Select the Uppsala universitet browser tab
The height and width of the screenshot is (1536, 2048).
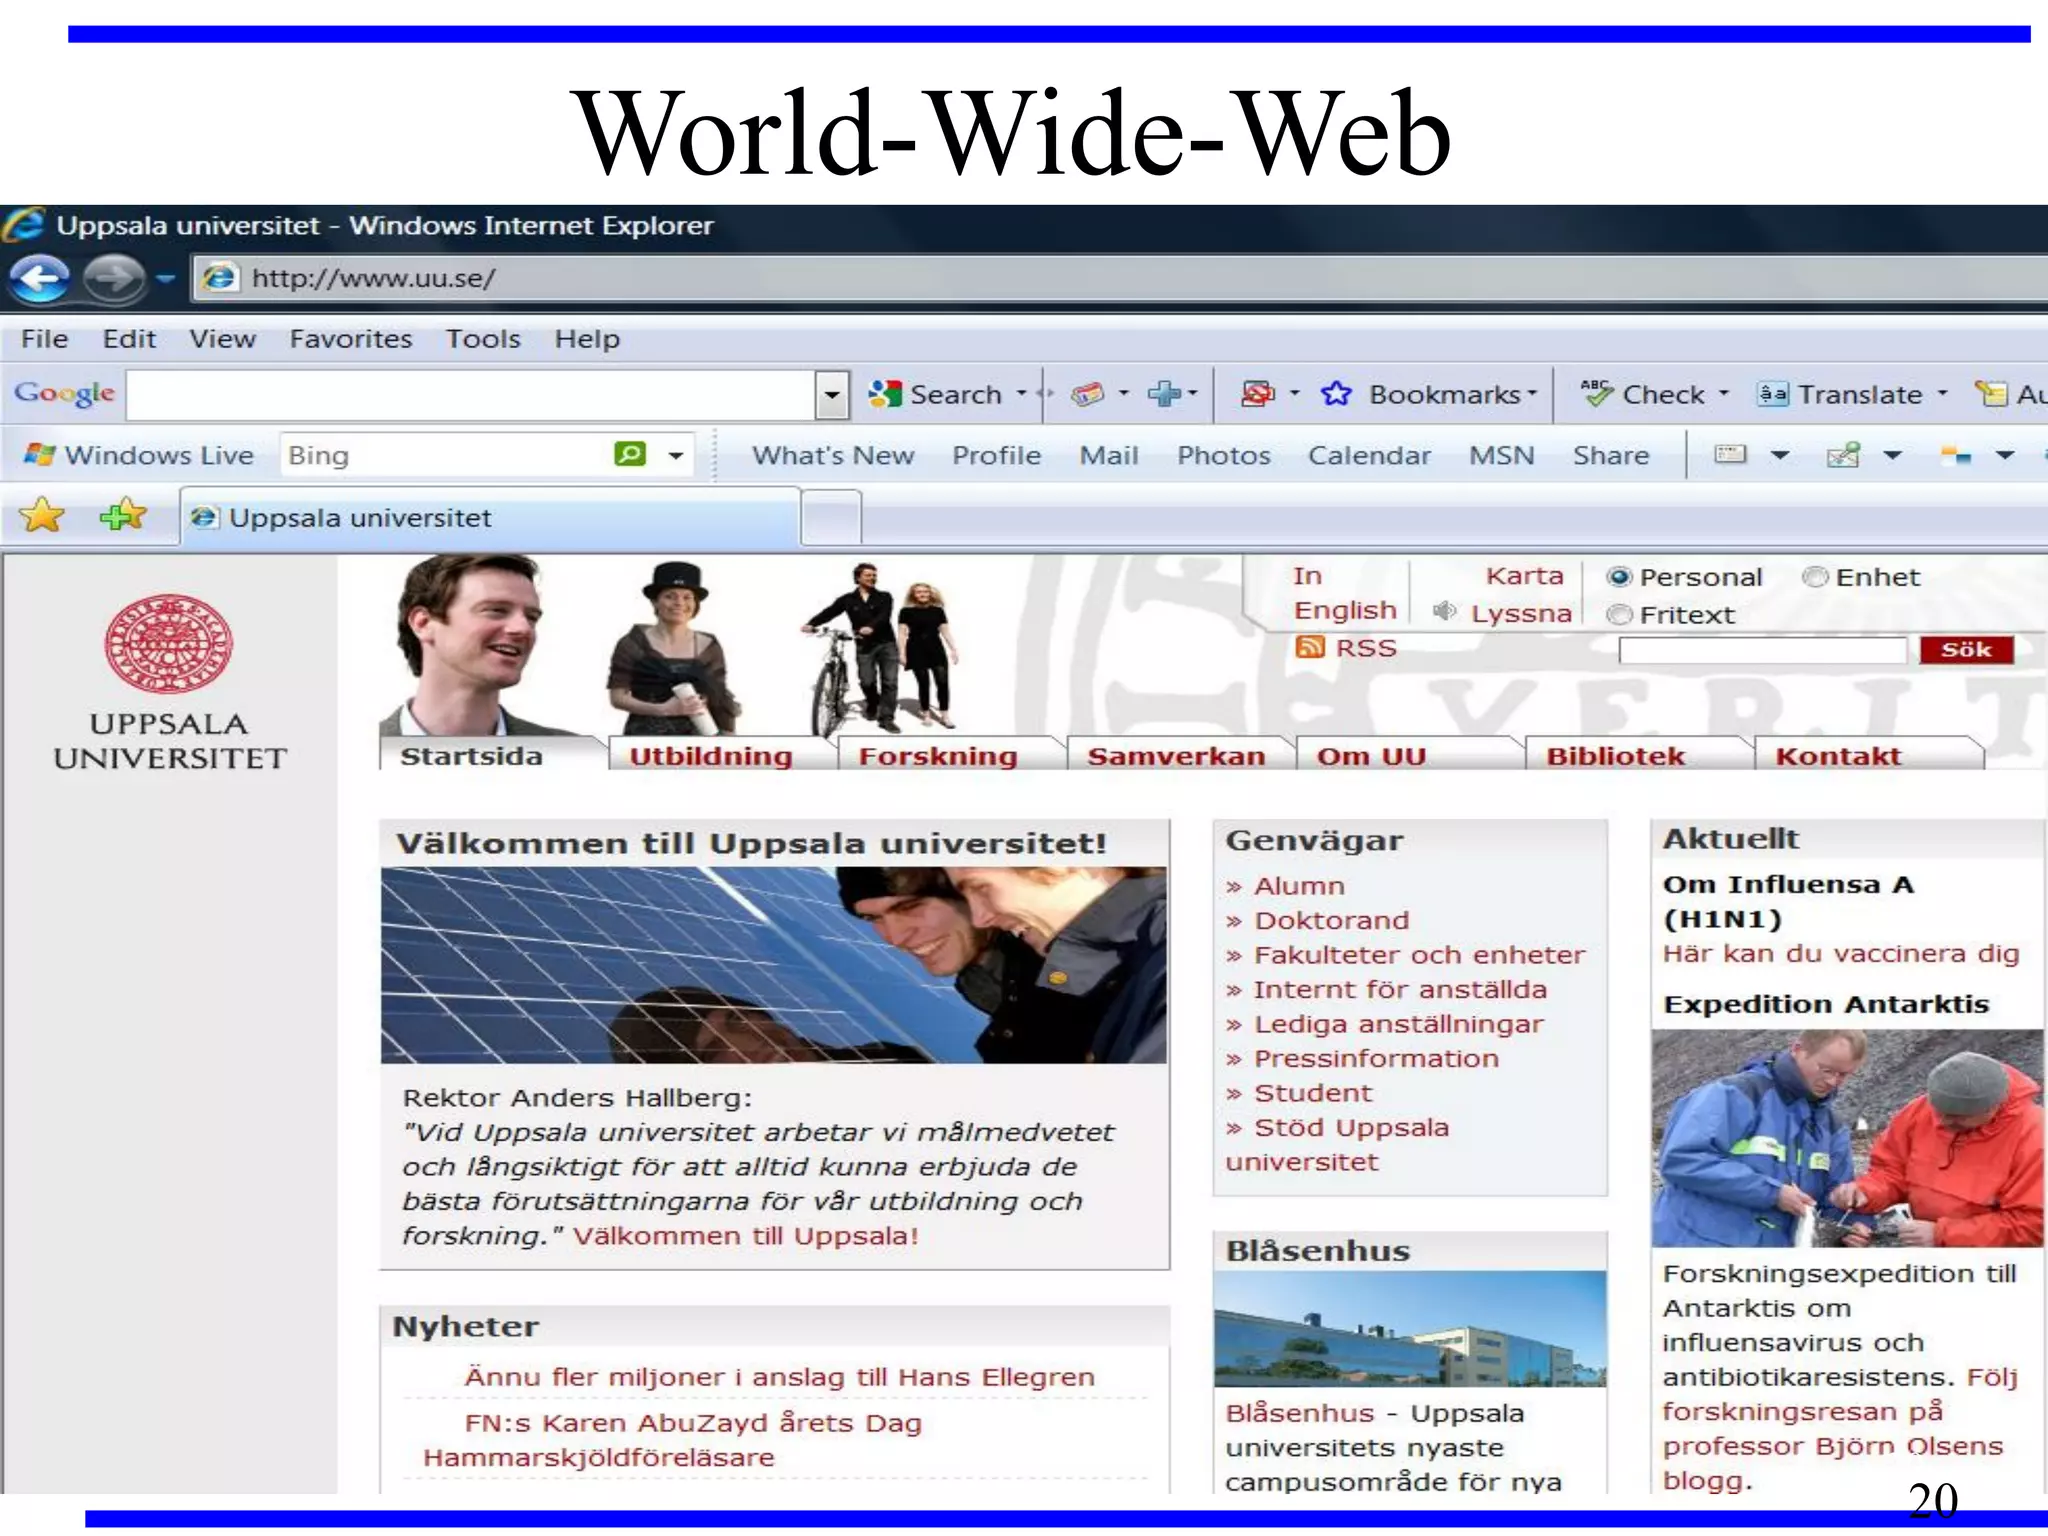click(x=490, y=517)
